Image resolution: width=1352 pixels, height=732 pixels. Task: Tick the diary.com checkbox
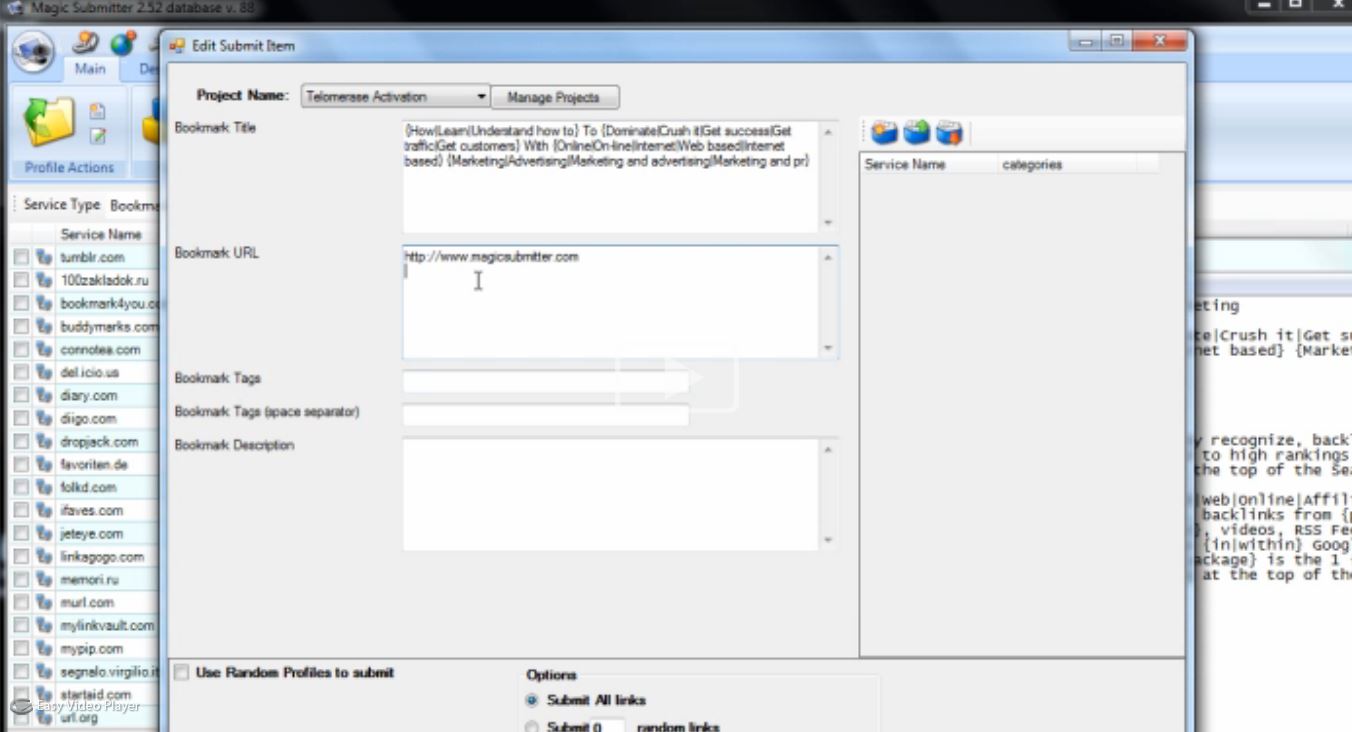pos(21,395)
